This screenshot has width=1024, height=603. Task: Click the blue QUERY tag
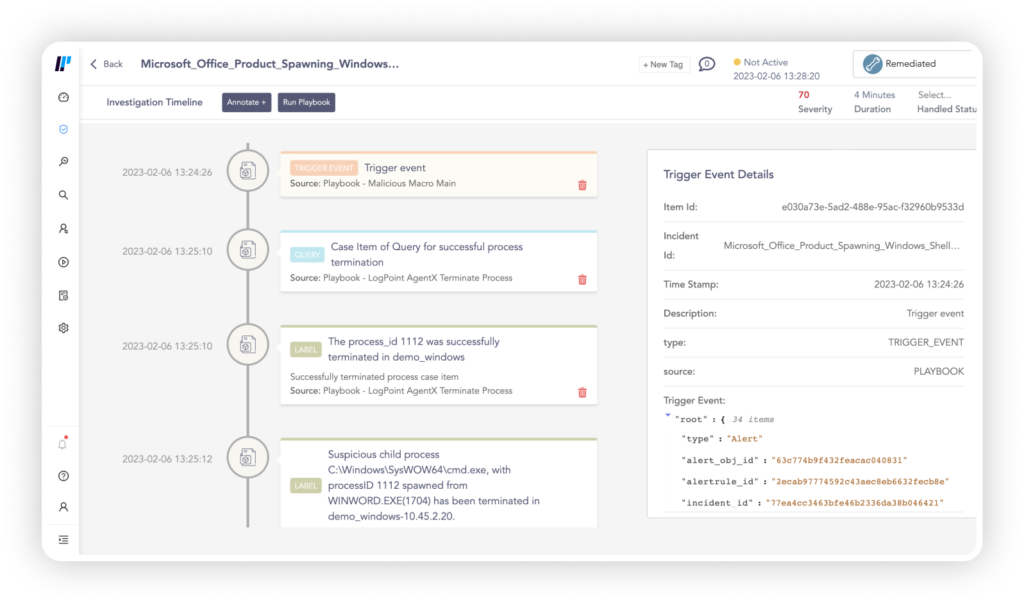[x=307, y=255]
